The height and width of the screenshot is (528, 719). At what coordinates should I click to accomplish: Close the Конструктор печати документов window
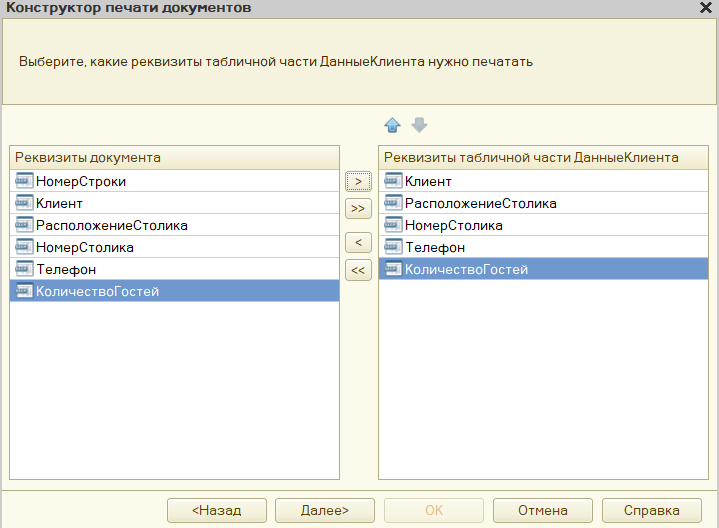(x=705, y=8)
